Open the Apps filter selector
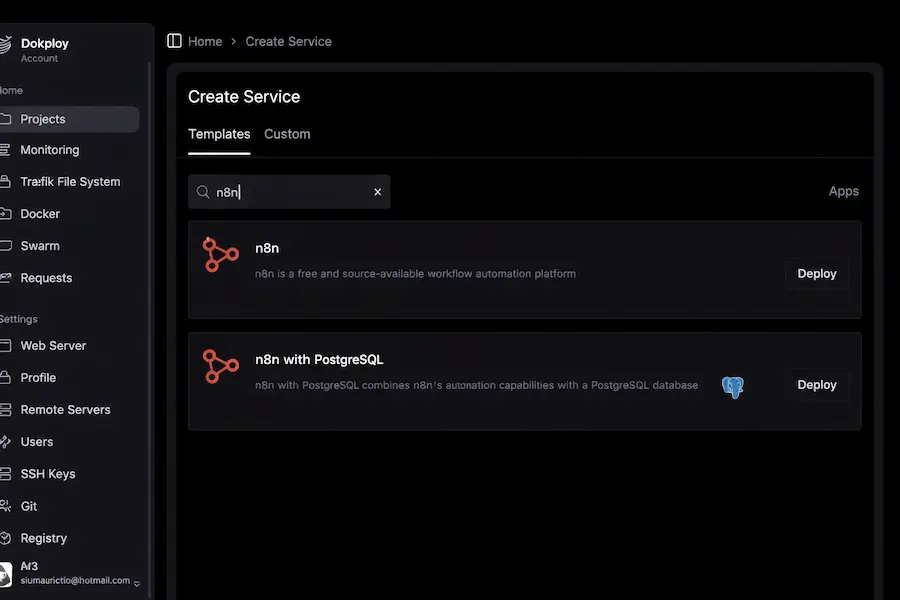This screenshot has width=900, height=600. (x=843, y=190)
